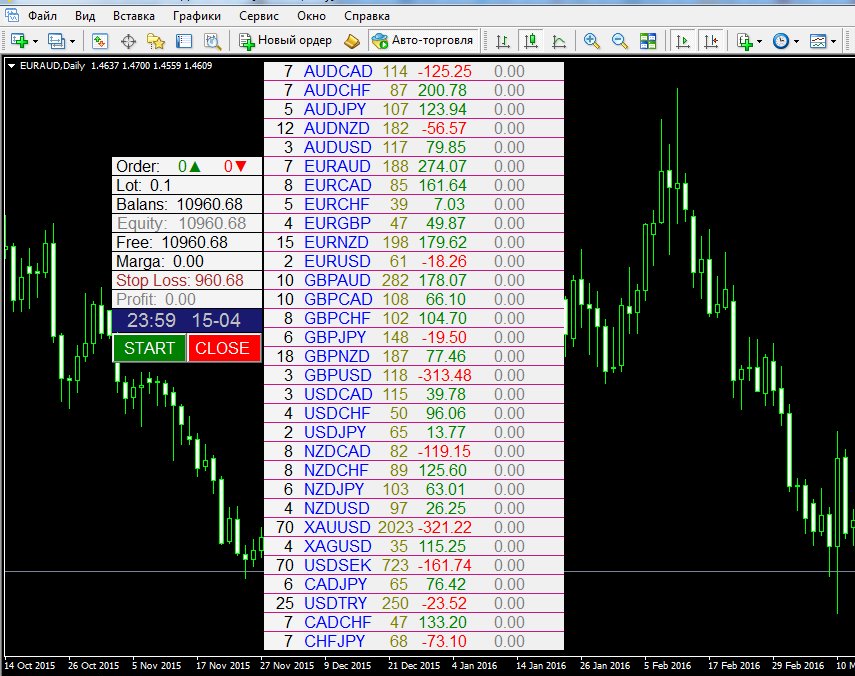This screenshot has width=855, height=676.
Task: Click the Profiles icon
Action: click(x=56, y=41)
